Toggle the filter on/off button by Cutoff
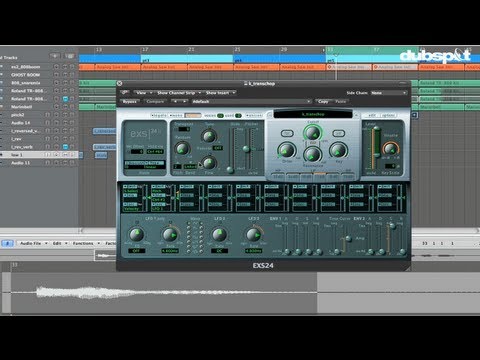The image size is (480, 360). point(287,133)
